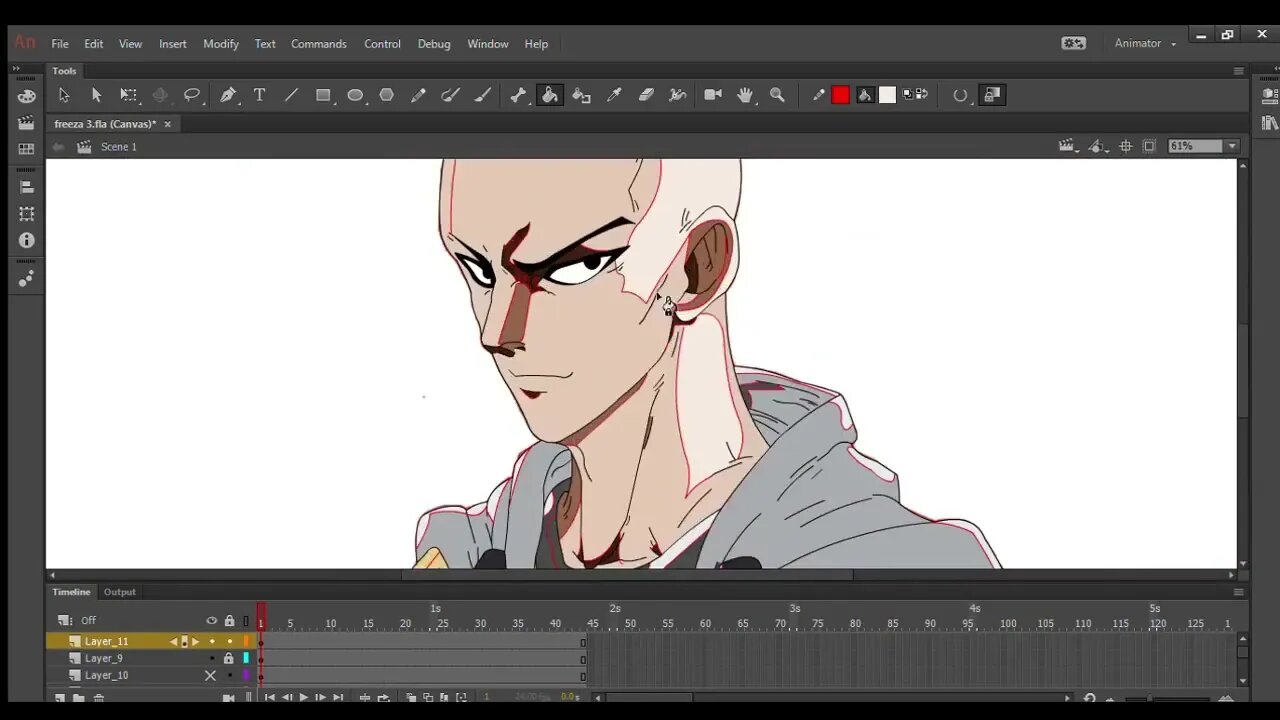Switch to the Timeline tab
The height and width of the screenshot is (720, 1280).
(x=71, y=592)
